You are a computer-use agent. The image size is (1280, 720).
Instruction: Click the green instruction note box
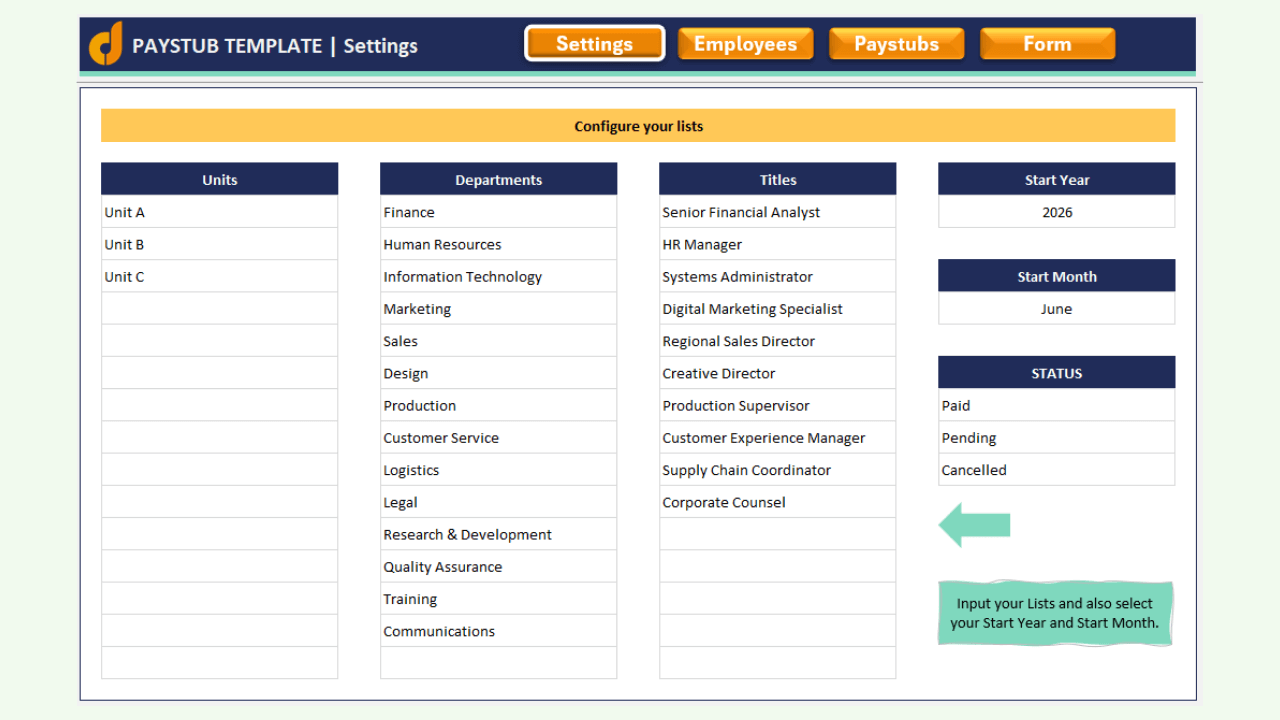point(1055,612)
